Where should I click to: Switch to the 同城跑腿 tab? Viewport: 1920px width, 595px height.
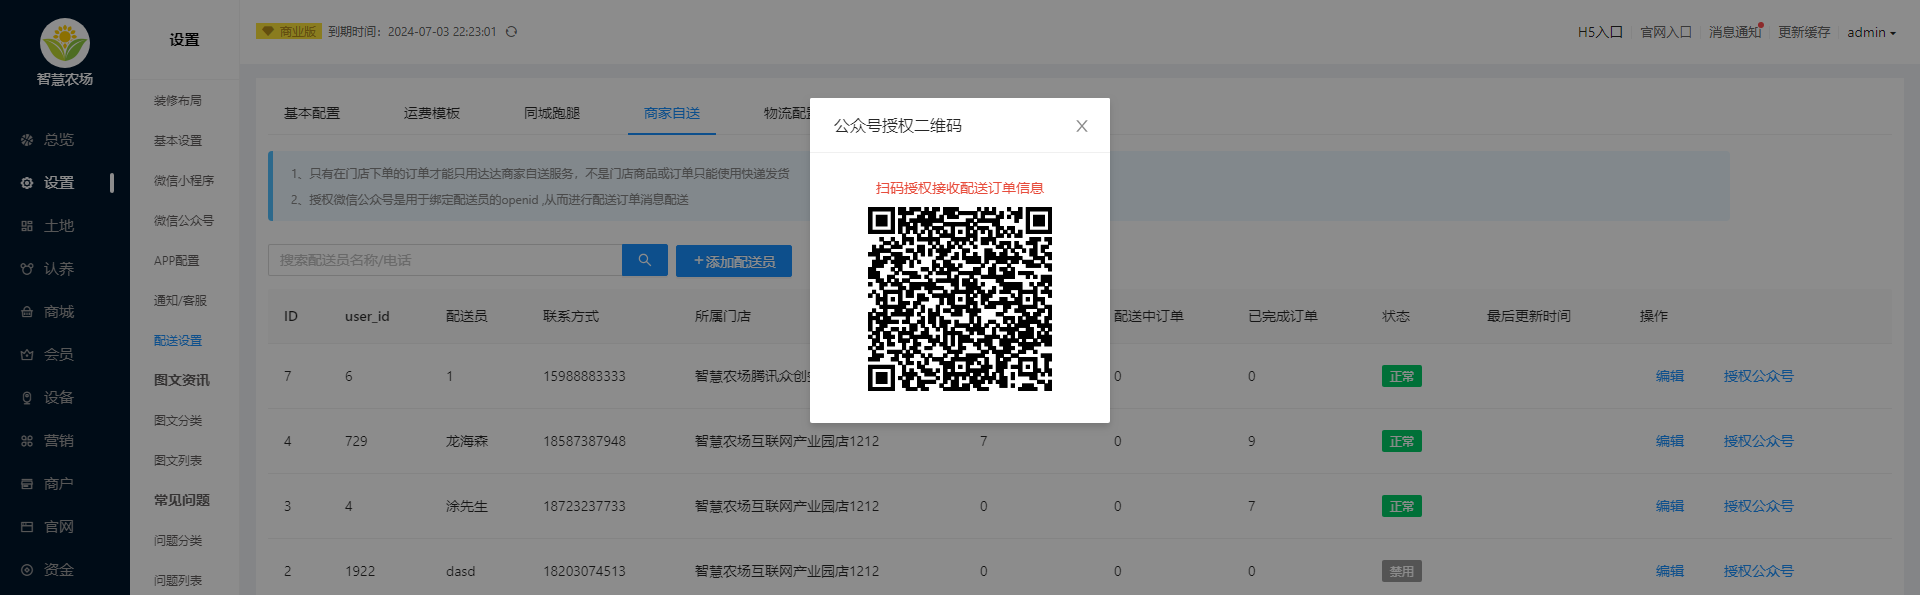pos(552,113)
